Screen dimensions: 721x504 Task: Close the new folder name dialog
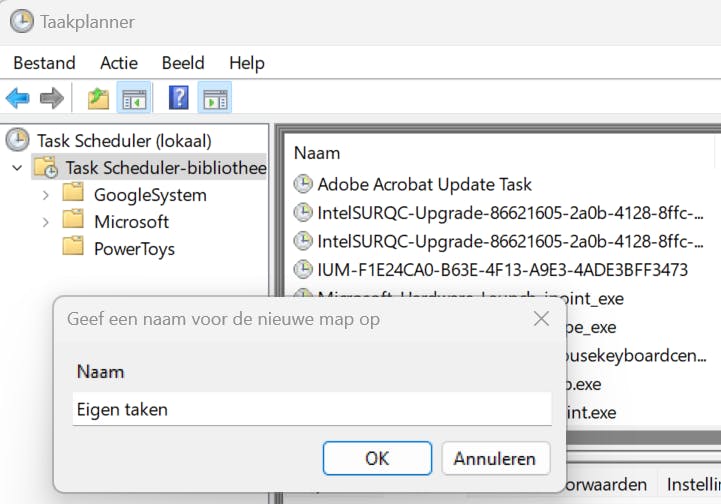(541, 319)
